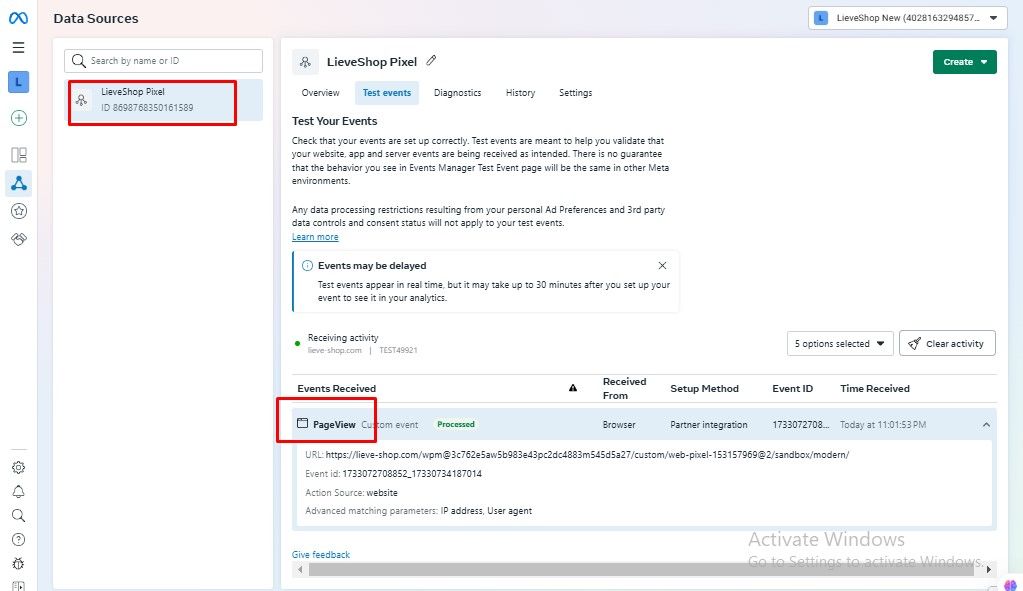Open the gear Settings icon in the sidebar
The image size is (1023, 591).
point(18,468)
